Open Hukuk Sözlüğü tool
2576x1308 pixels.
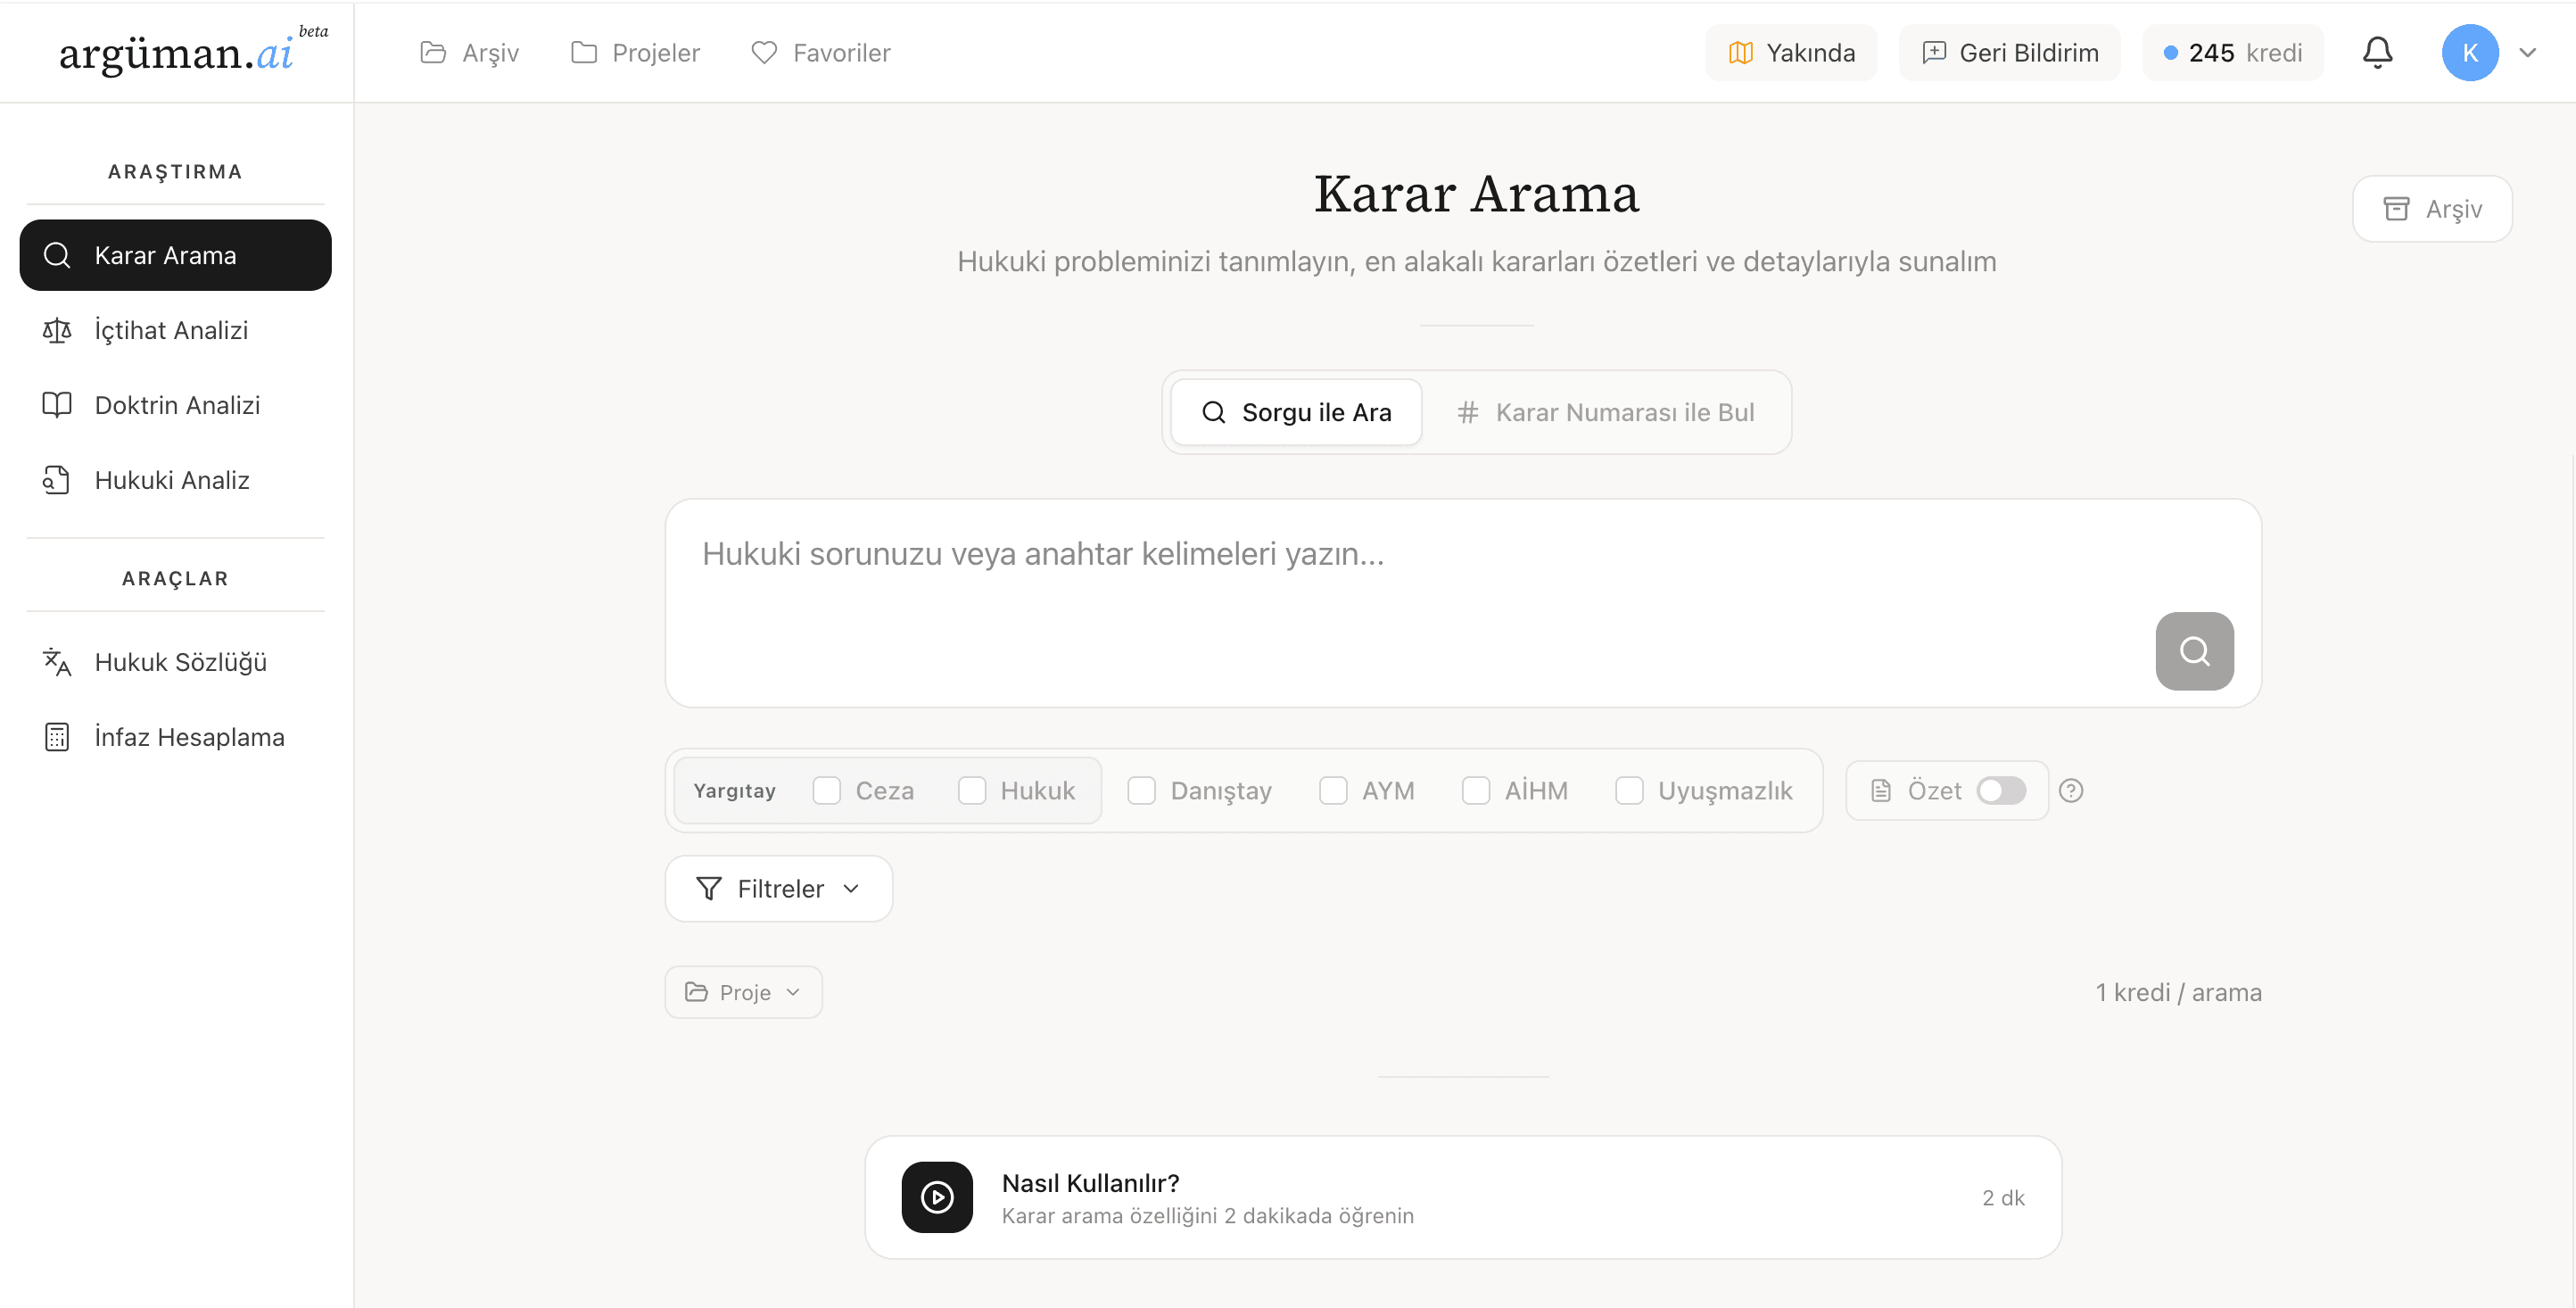point(175,662)
